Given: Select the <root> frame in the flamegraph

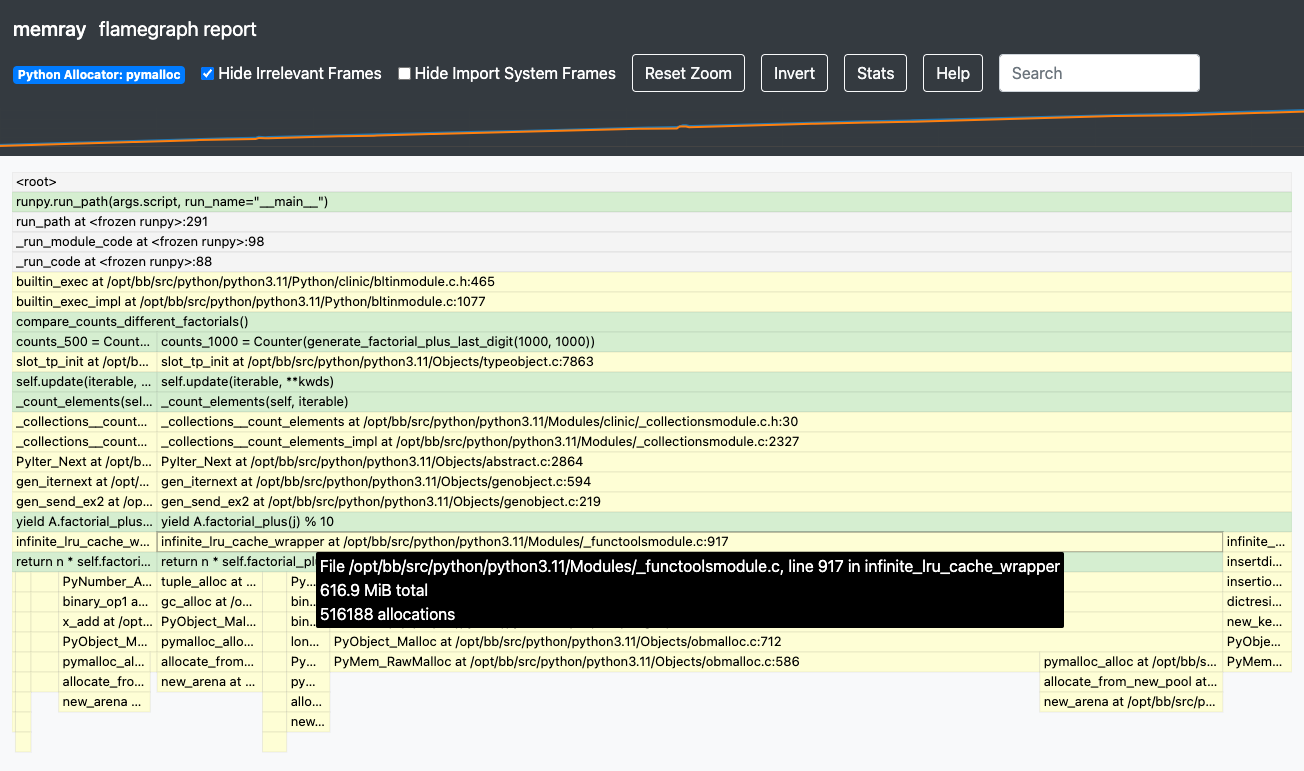Looking at the screenshot, I should 651,182.
